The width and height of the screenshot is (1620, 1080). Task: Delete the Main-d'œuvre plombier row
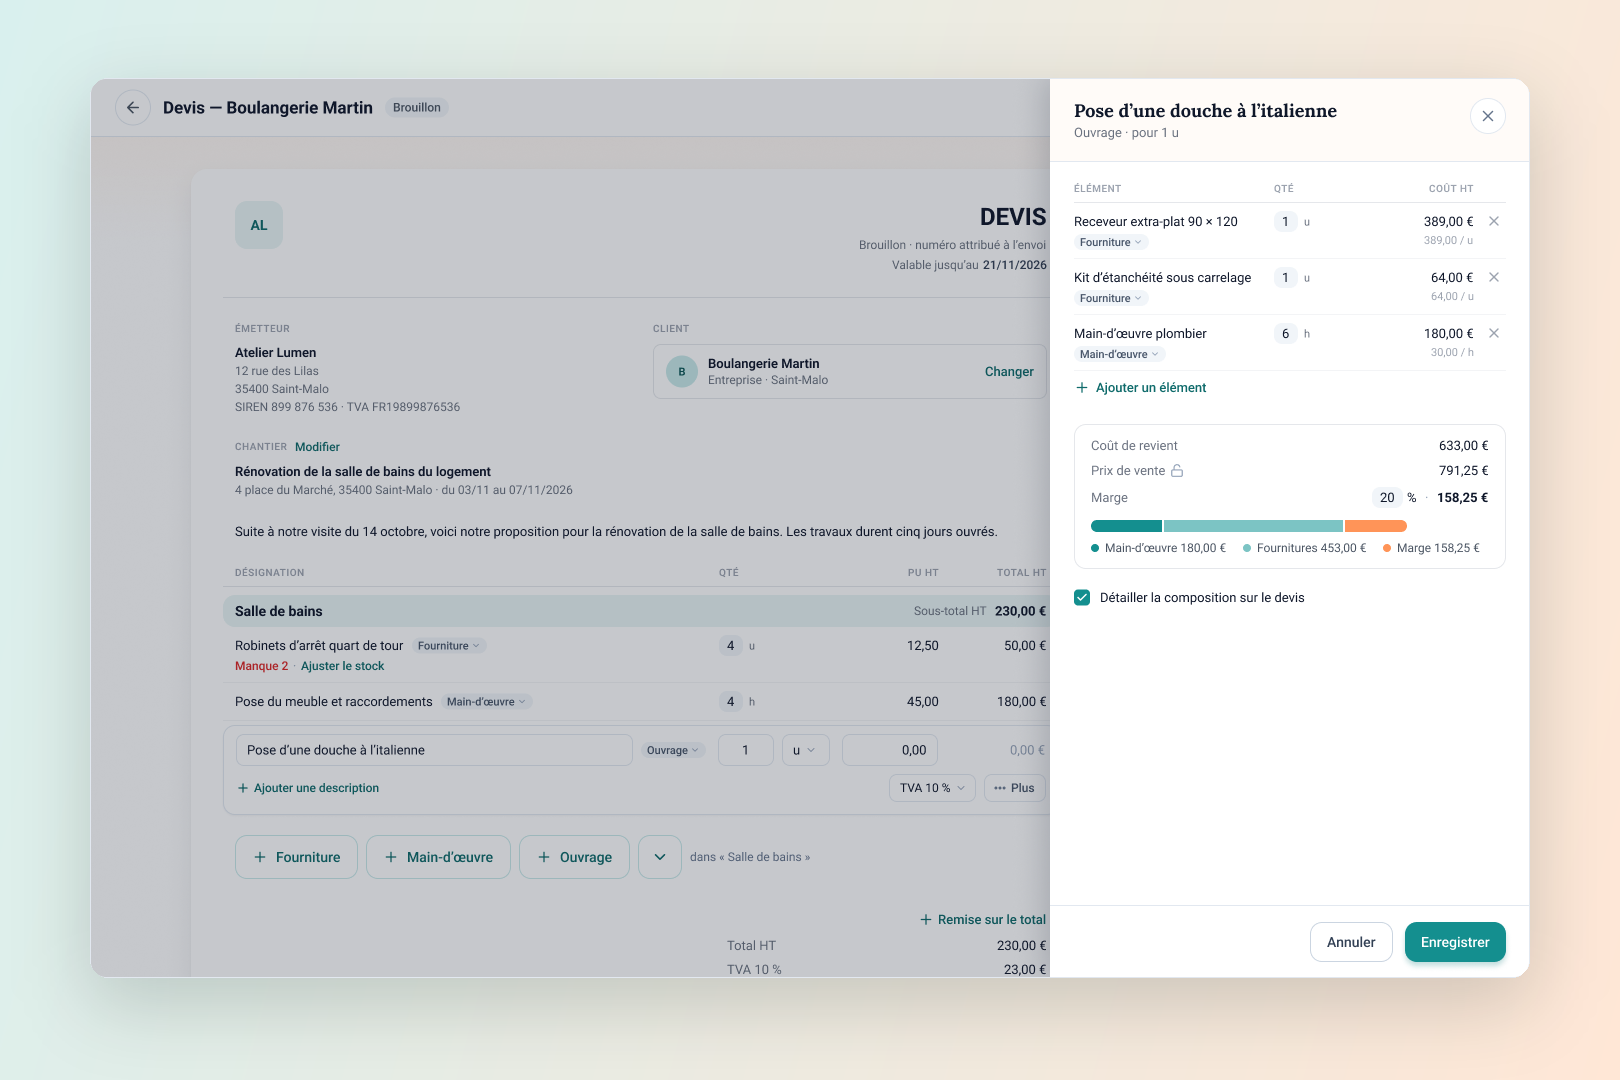1494,333
